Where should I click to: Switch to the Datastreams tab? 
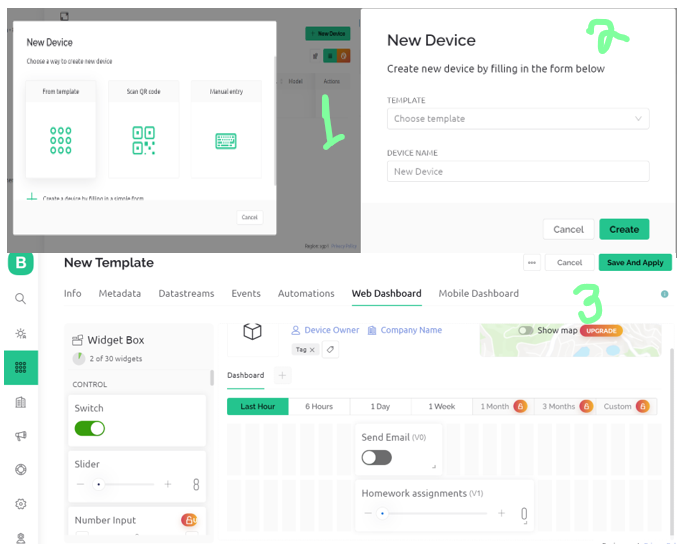coord(186,294)
